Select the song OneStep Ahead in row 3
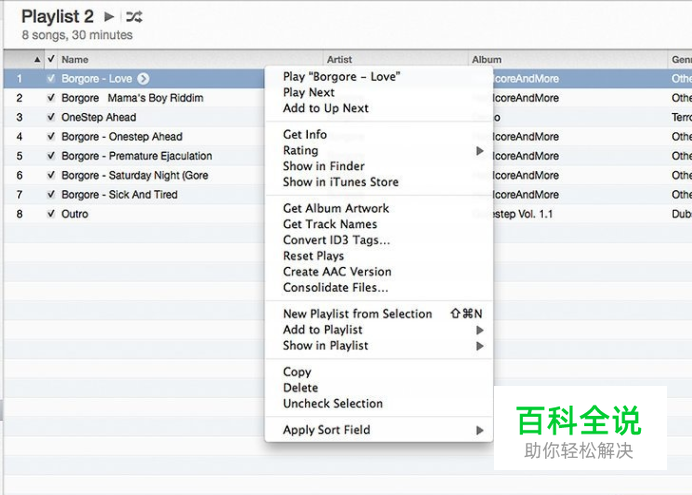This screenshot has width=692, height=495. 99,117
